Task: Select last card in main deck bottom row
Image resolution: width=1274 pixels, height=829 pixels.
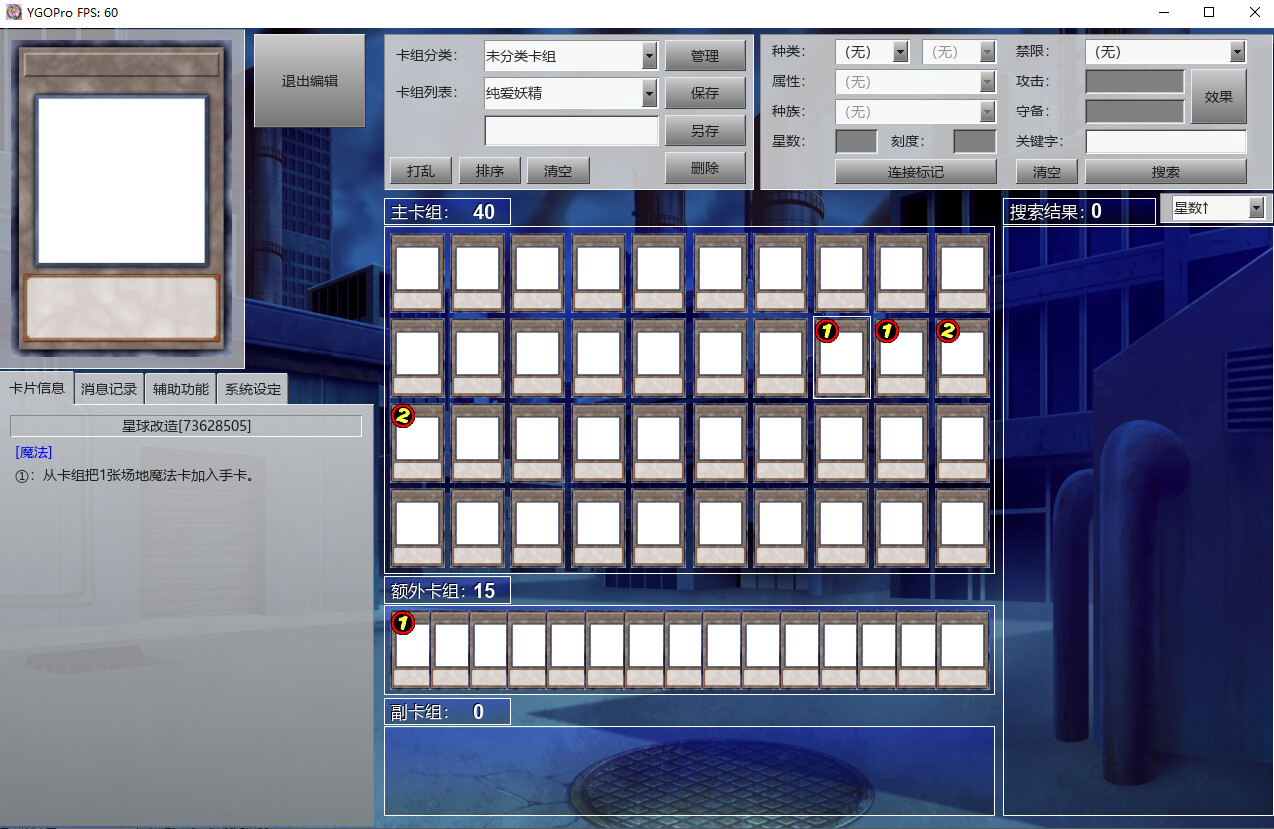Action: click(x=962, y=528)
